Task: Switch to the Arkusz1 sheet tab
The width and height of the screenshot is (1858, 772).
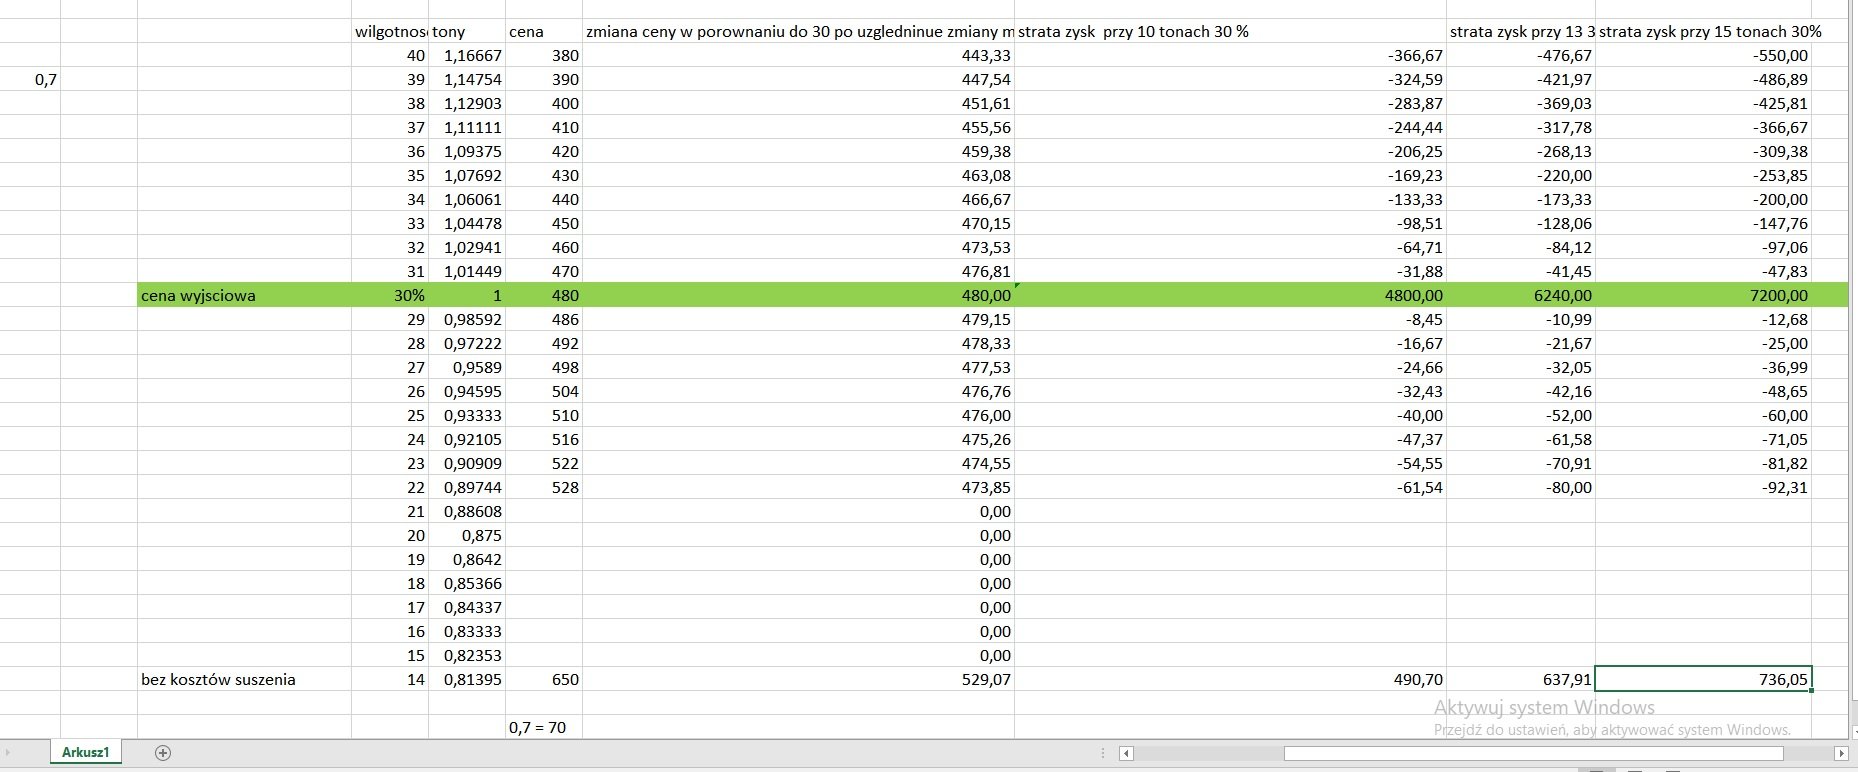Action: (85, 752)
